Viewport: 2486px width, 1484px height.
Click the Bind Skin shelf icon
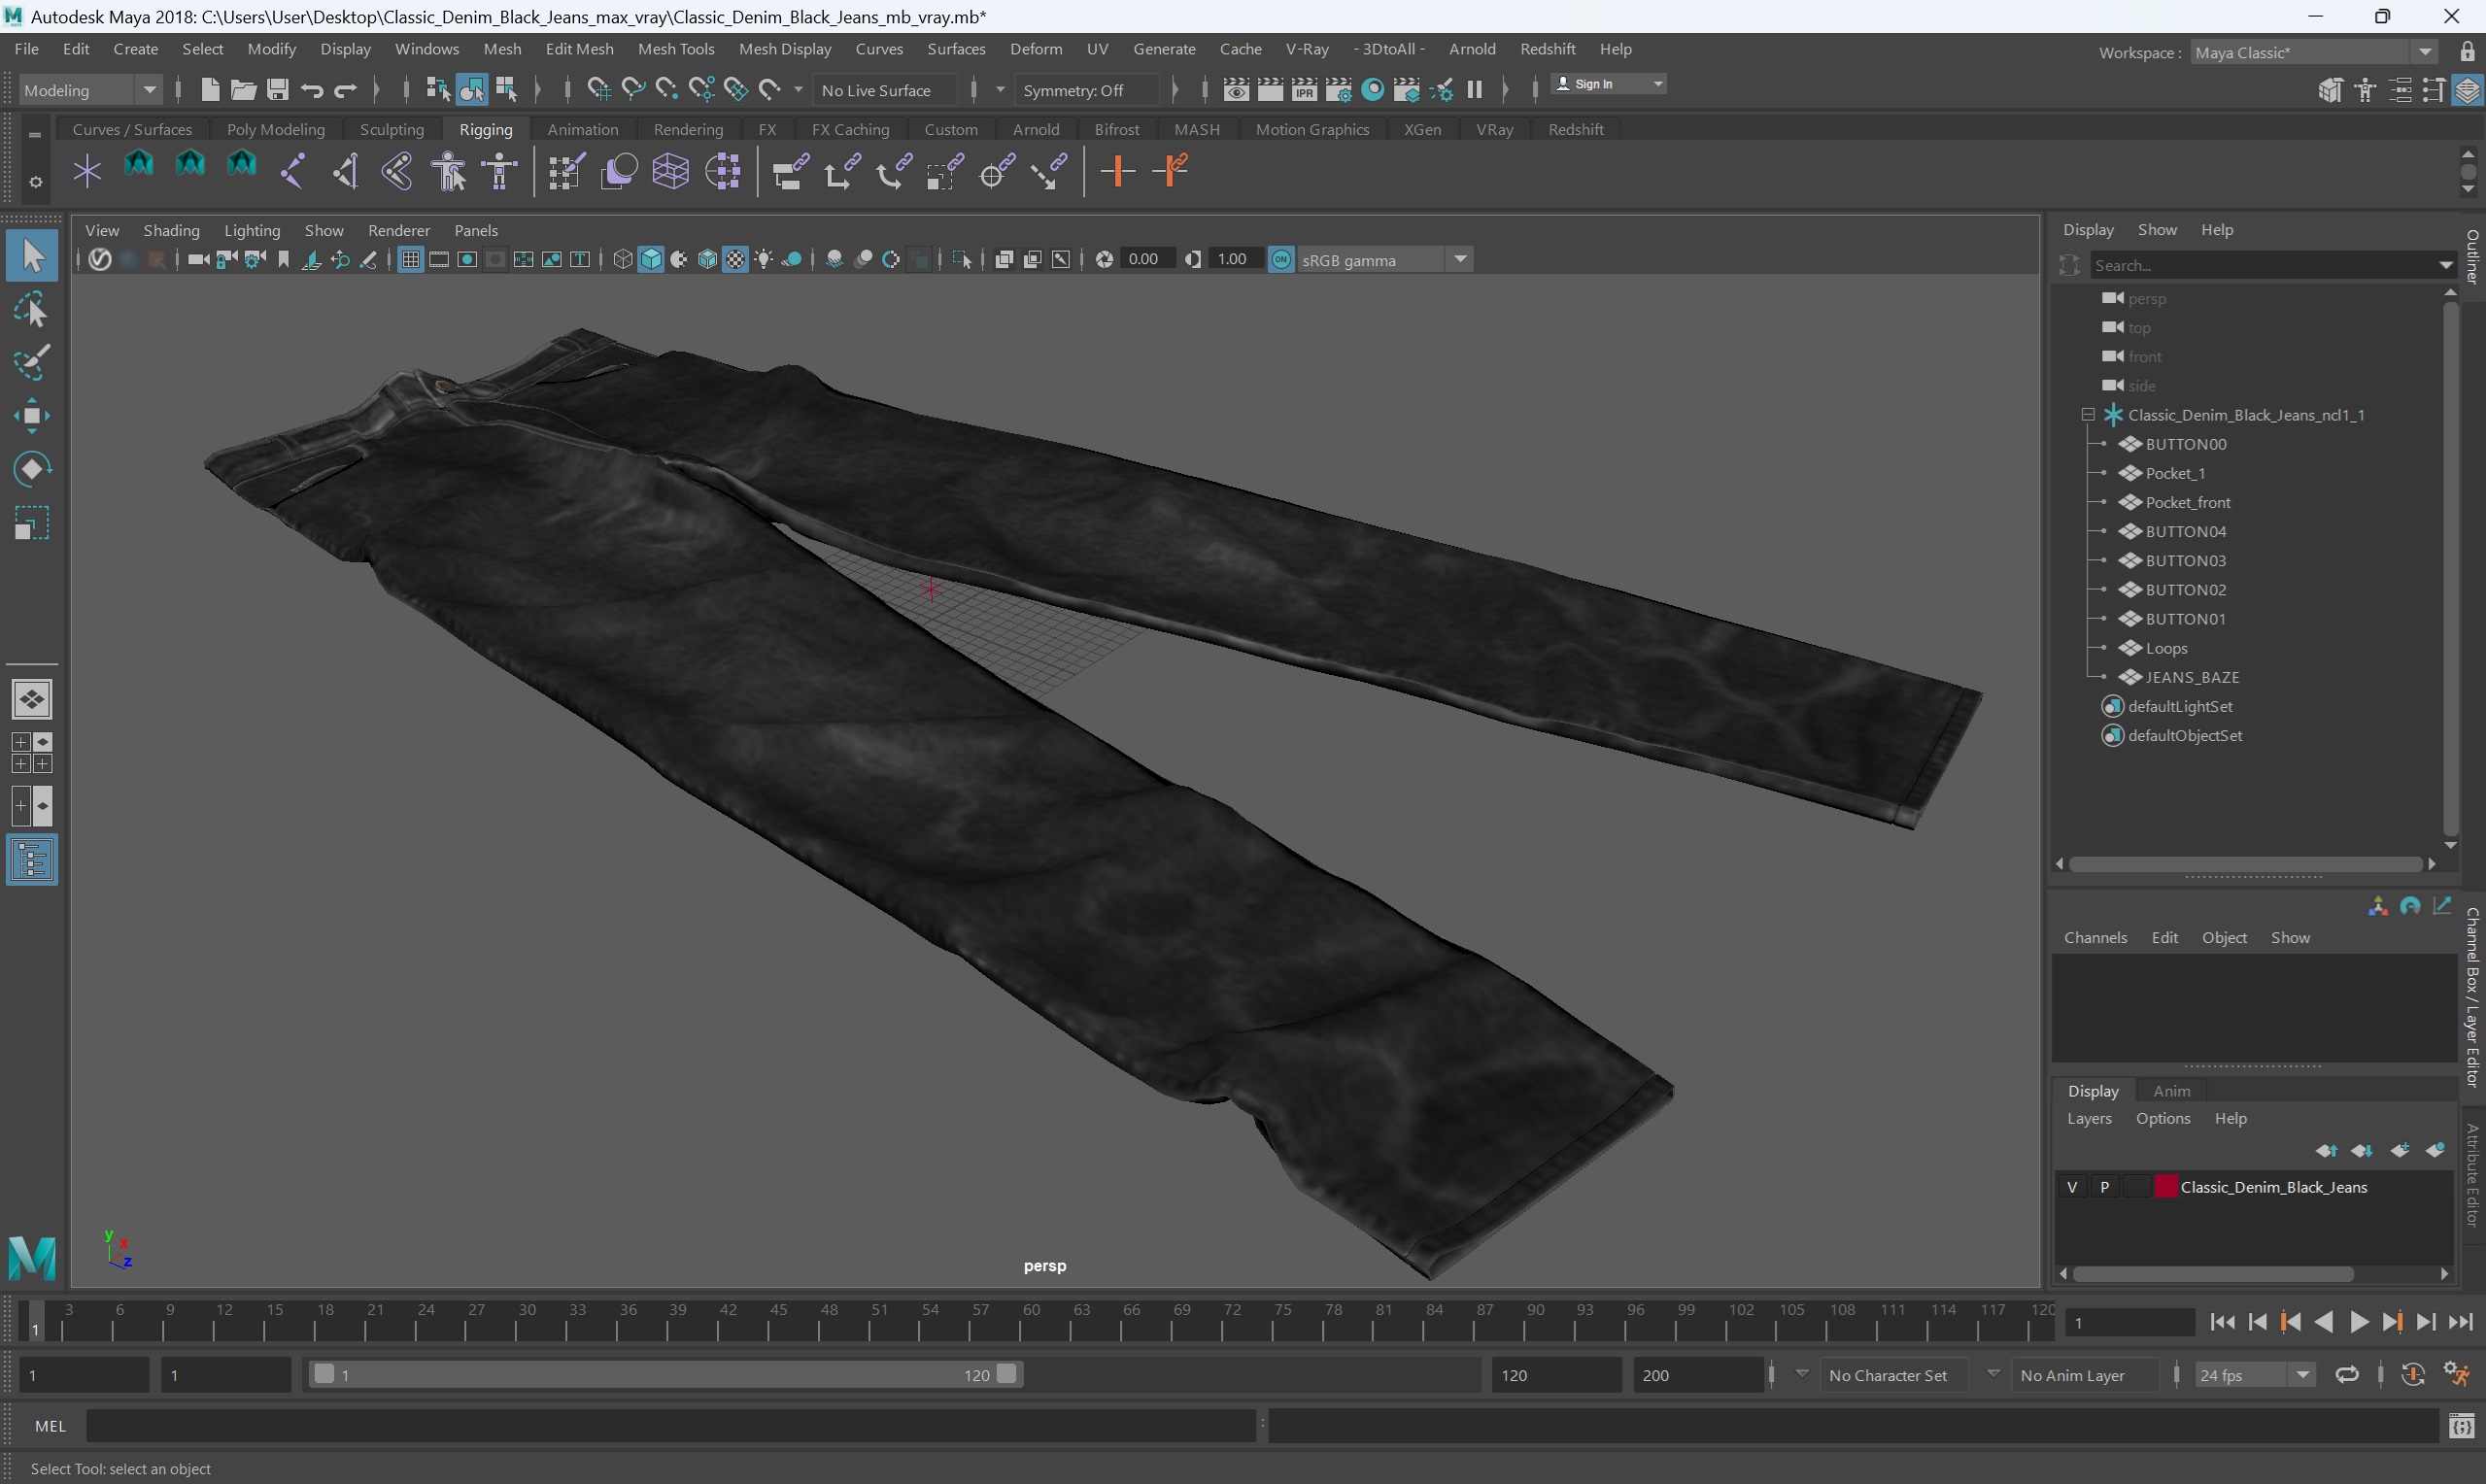point(397,172)
